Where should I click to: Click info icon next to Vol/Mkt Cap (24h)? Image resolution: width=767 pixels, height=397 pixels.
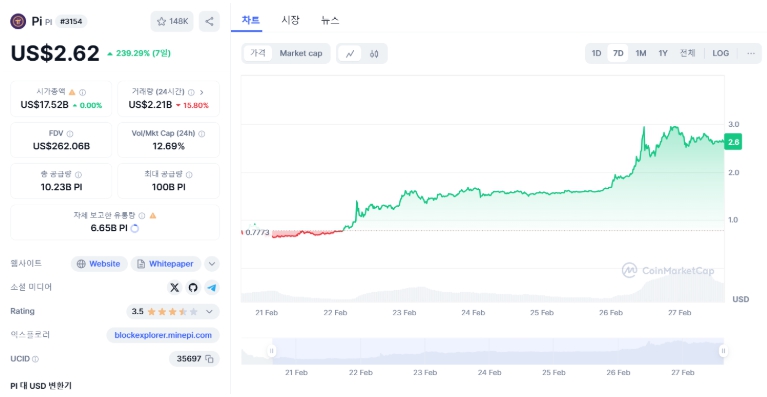tap(202, 133)
